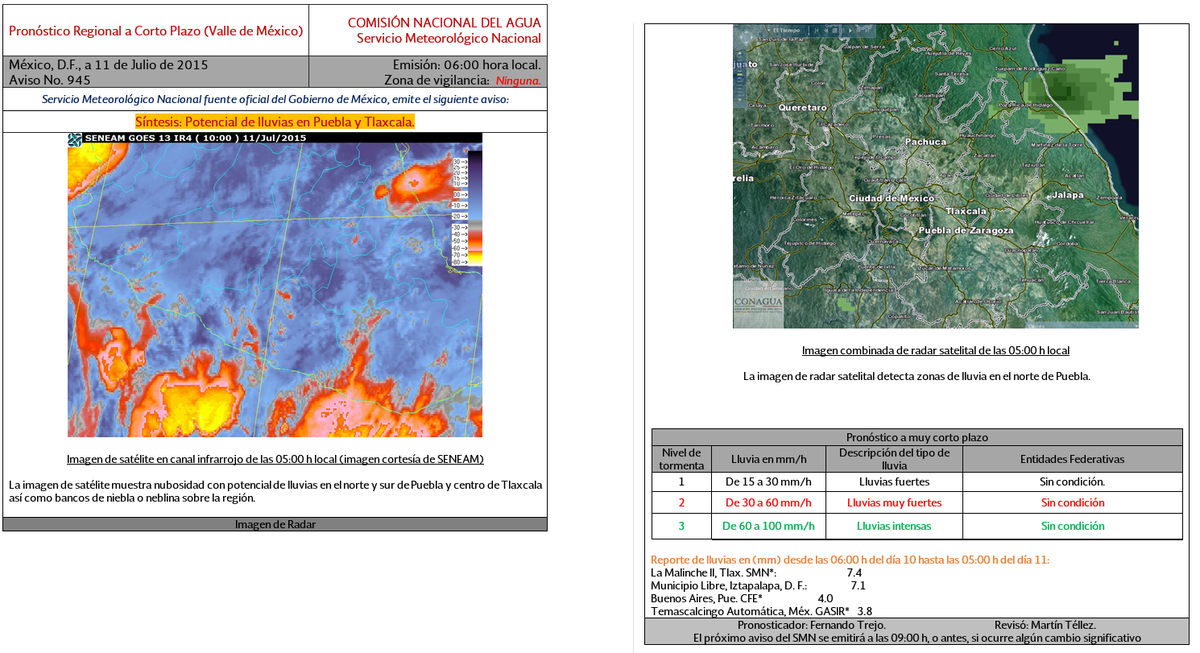This screenshot has width=1200, height=653.
Task: Click Servicio Meteorológico Nacional red subtitle
Action: 449,39
